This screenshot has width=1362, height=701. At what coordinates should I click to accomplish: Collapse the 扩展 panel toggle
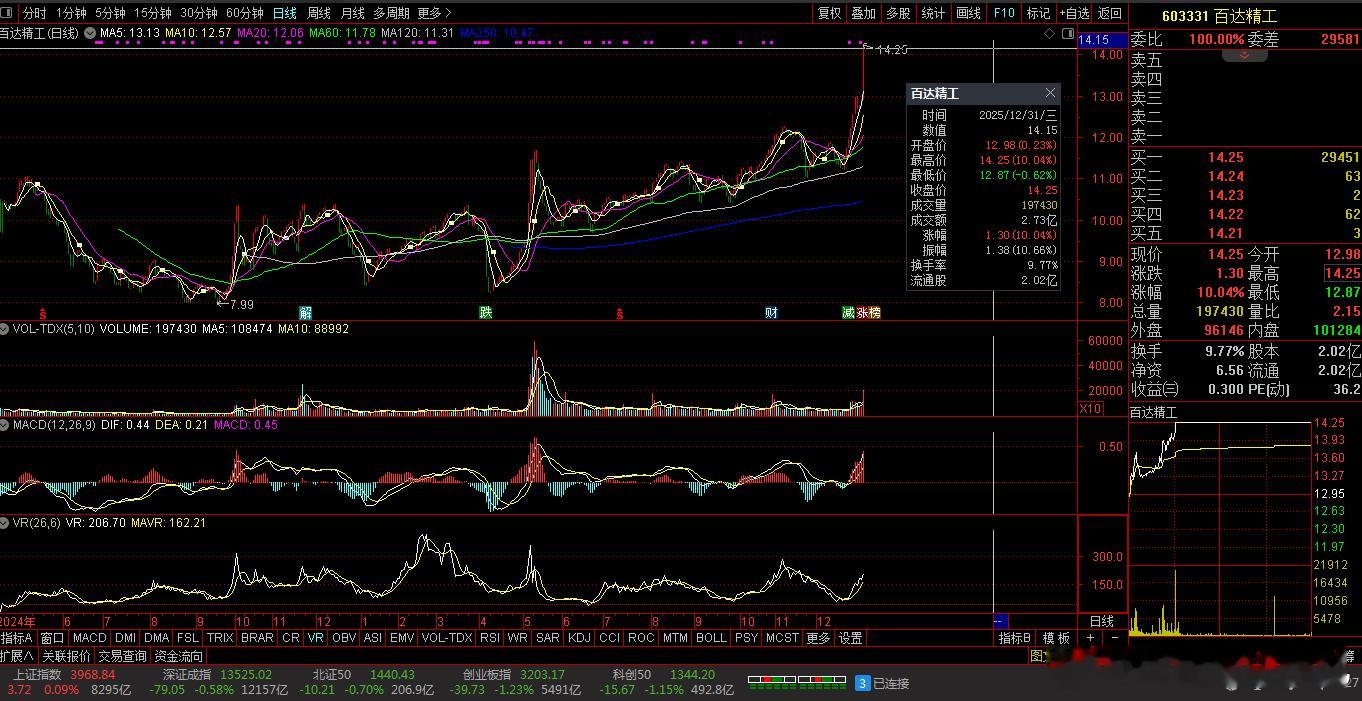click(17, 656)
